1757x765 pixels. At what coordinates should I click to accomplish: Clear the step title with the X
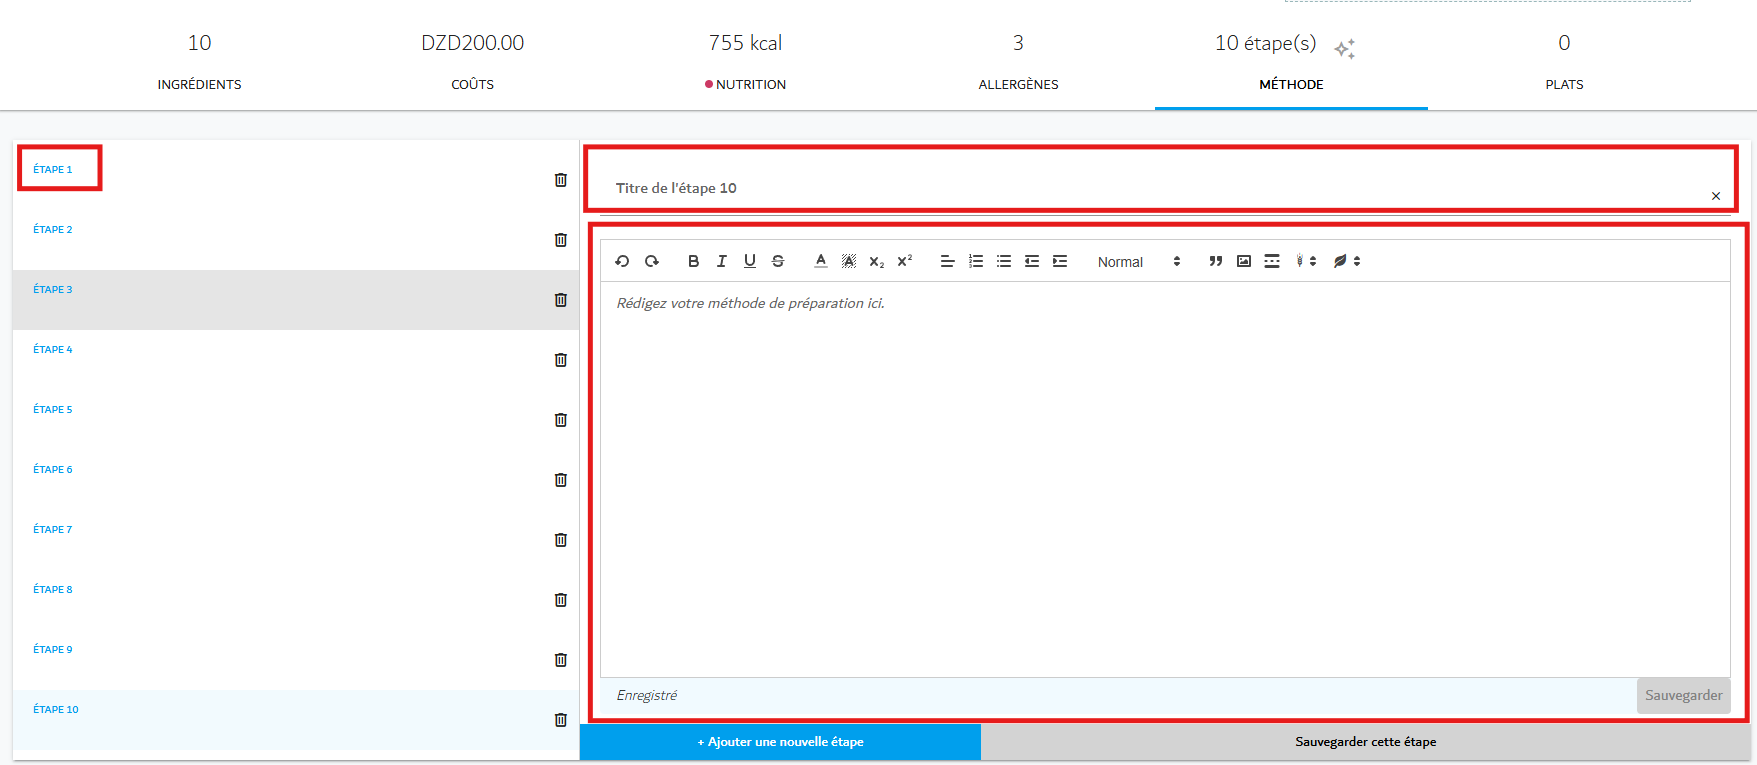point(1716,196)
